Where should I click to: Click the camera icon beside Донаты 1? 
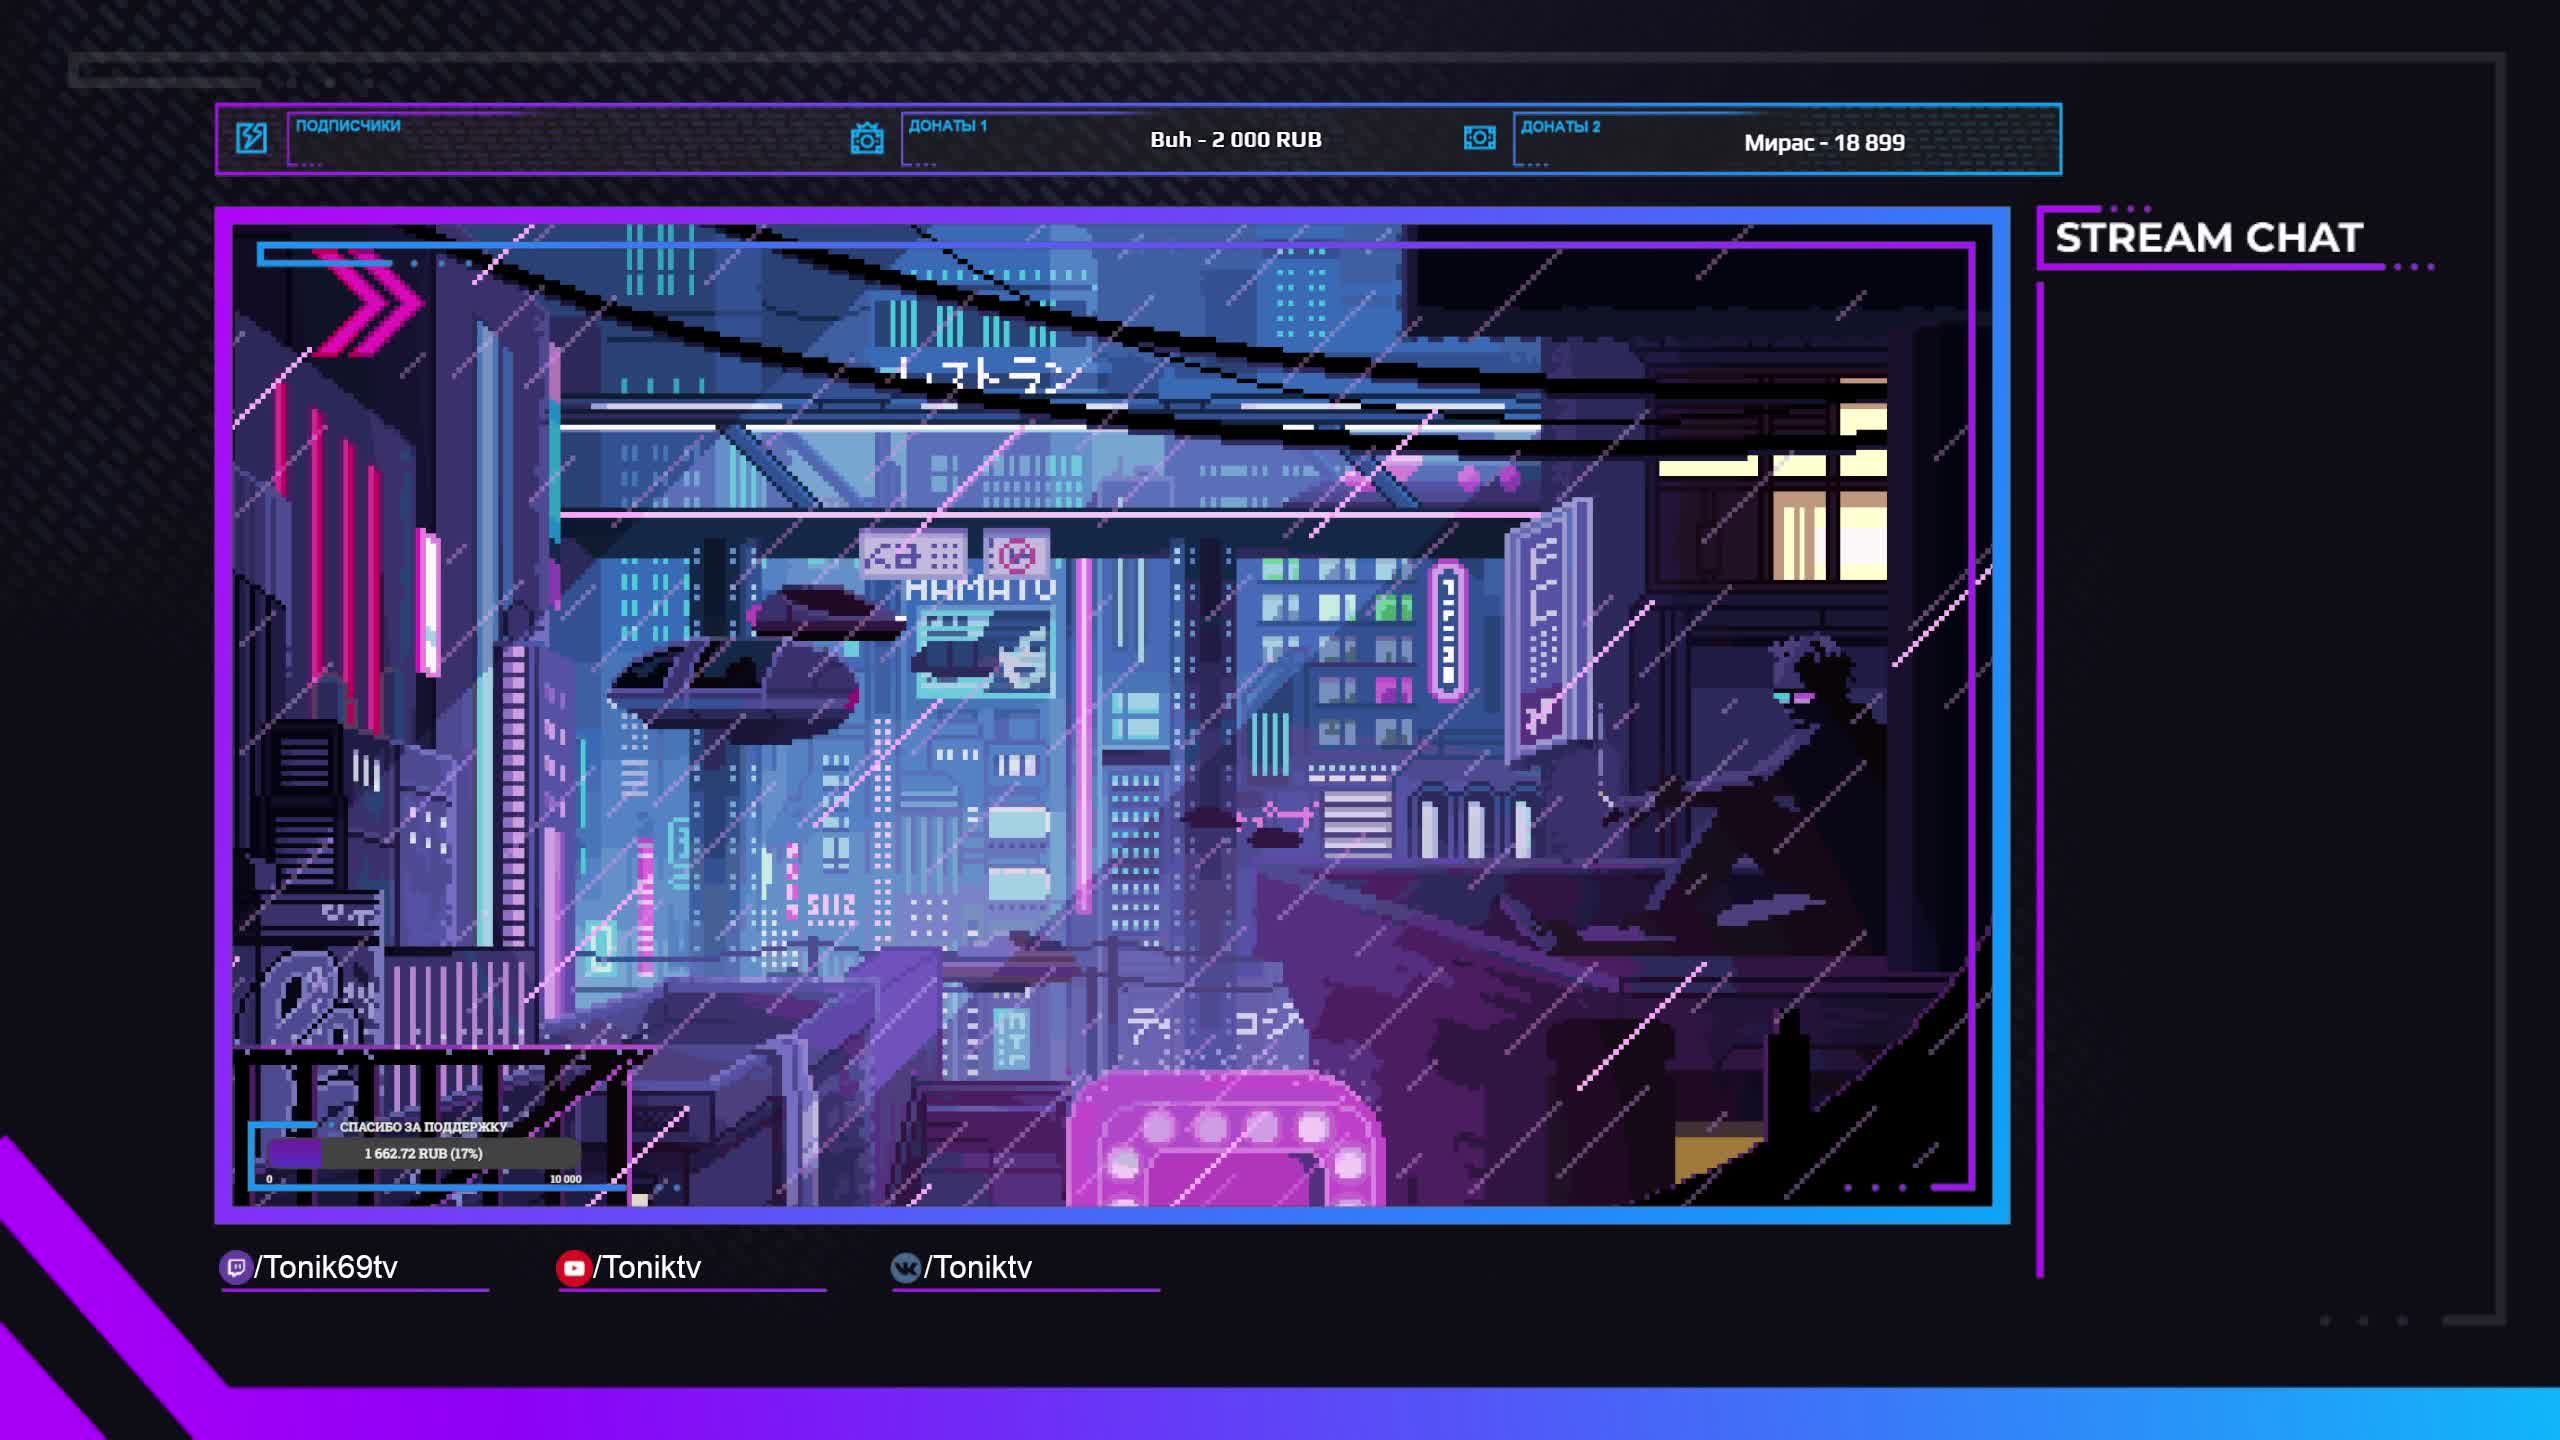pos(866,138)
